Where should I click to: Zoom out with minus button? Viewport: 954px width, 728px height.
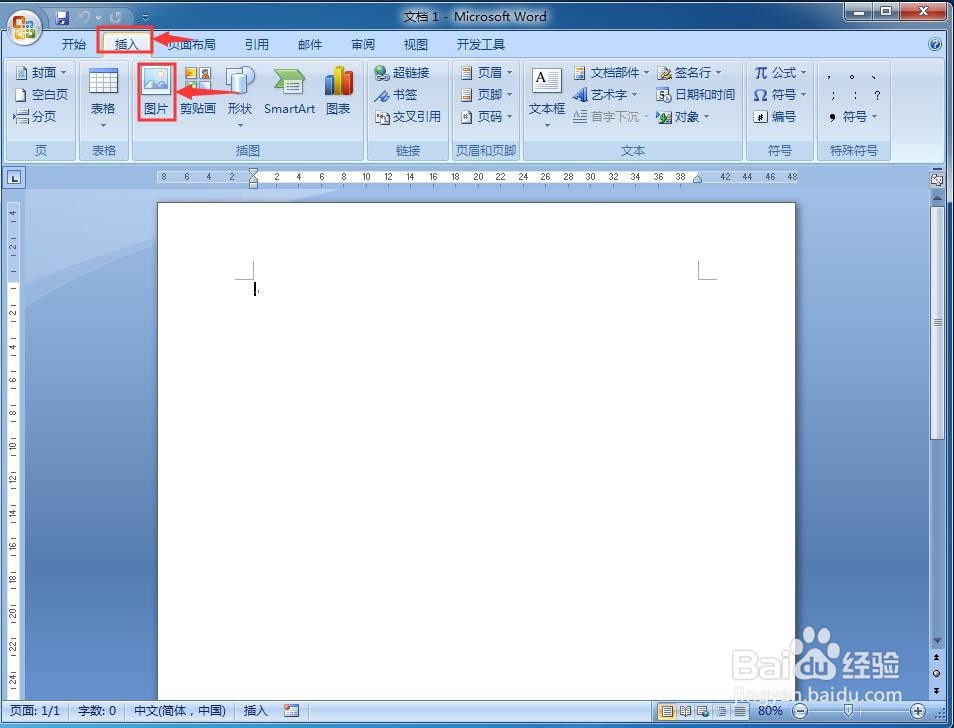pyautogui.click(x=801, y=710)
